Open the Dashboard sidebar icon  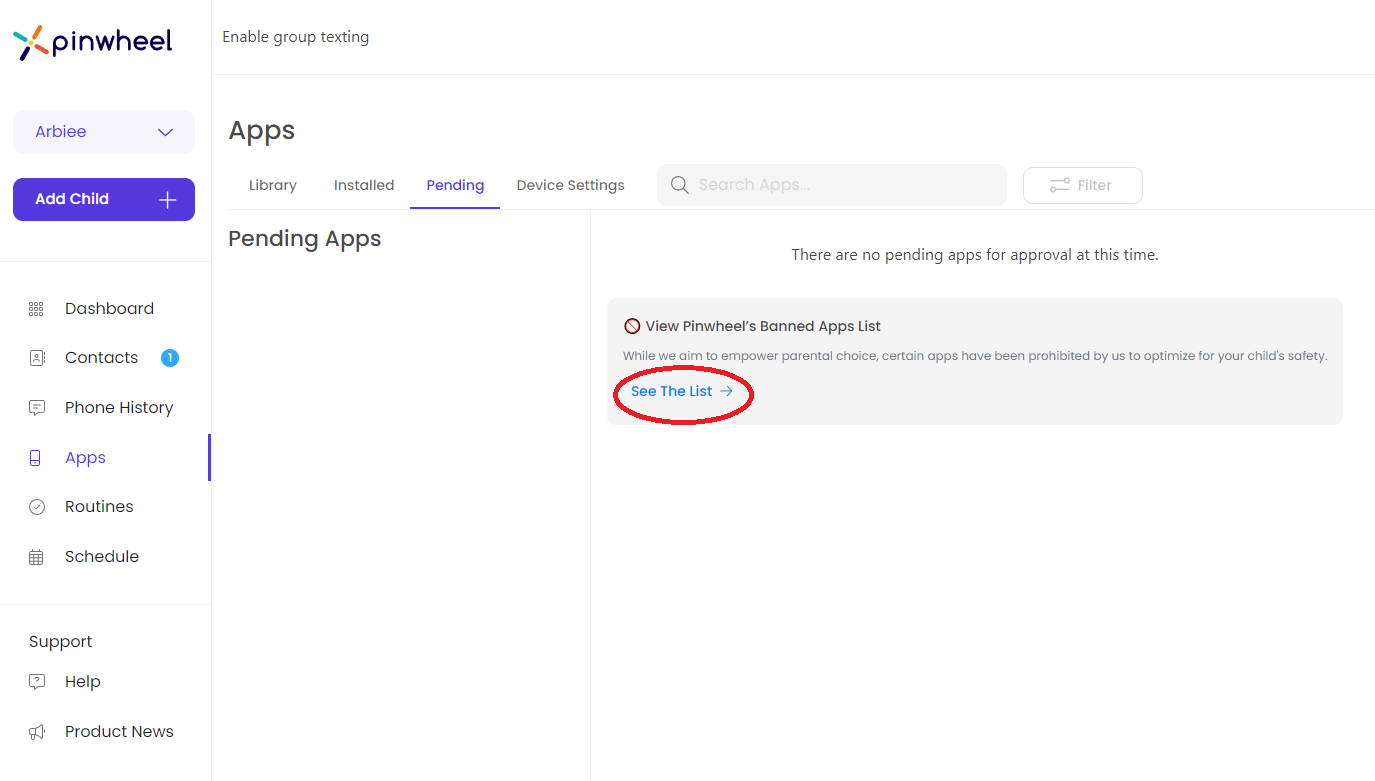(36, 308)
